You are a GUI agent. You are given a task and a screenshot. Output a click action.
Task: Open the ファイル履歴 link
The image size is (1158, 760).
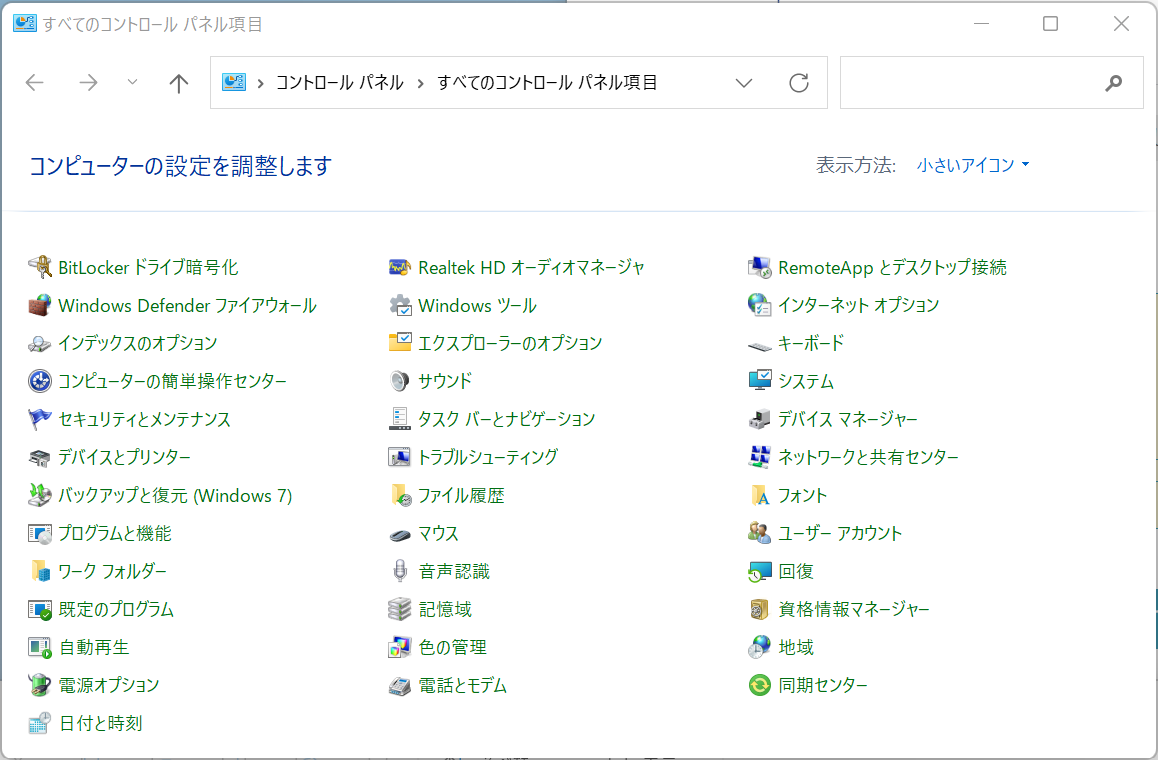[x=461, y=496]
